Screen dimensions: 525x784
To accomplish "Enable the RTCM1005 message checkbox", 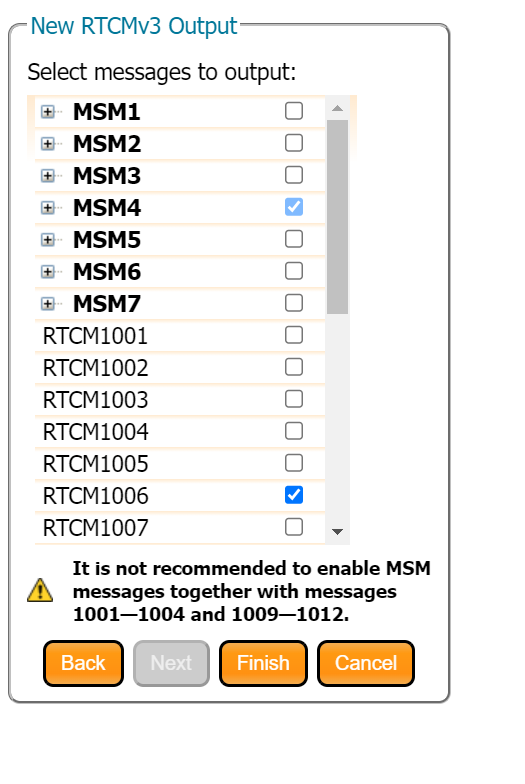I will coord(294,463).
